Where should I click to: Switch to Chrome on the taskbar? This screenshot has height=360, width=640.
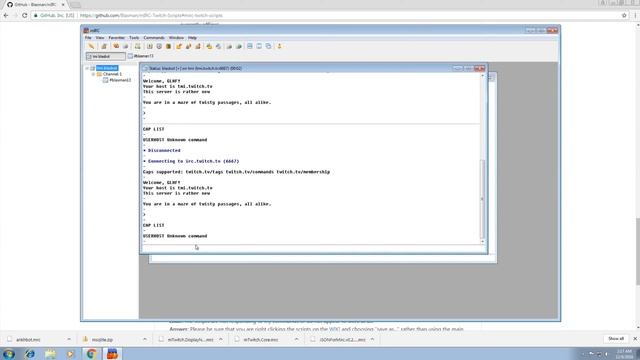[x=91, y=354]
